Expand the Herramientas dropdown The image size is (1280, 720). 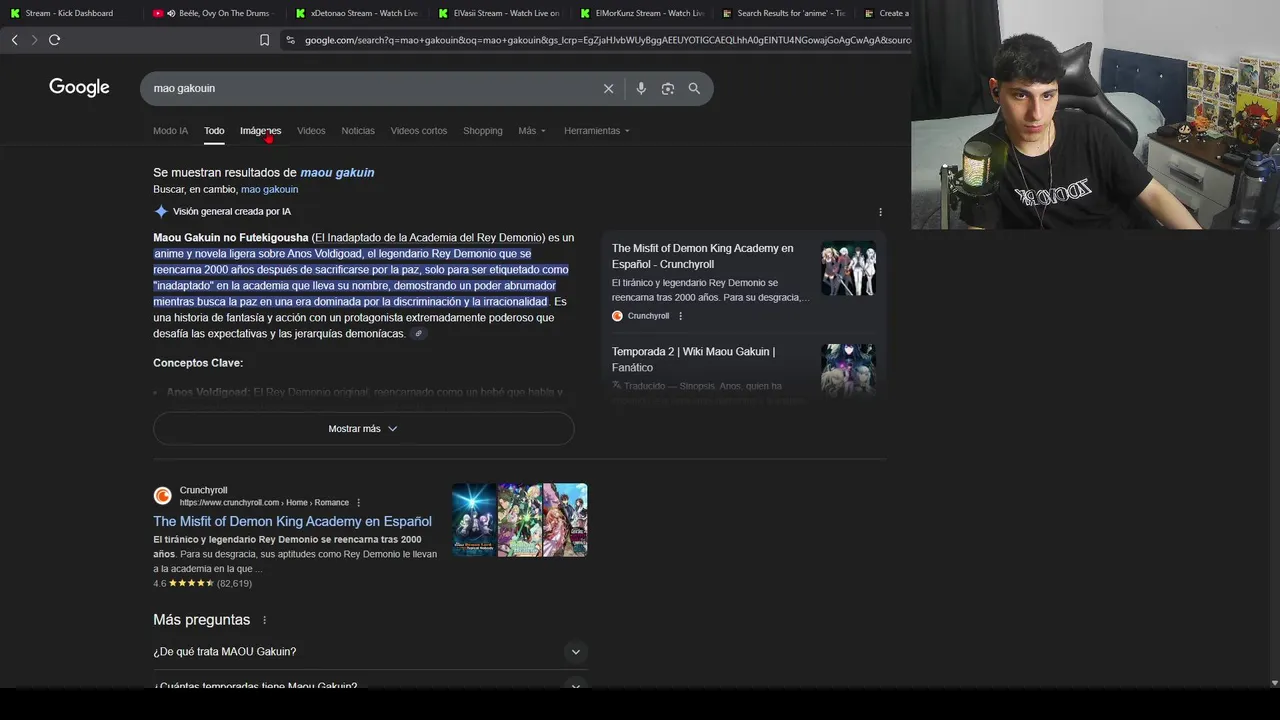[x=597, y=131]
